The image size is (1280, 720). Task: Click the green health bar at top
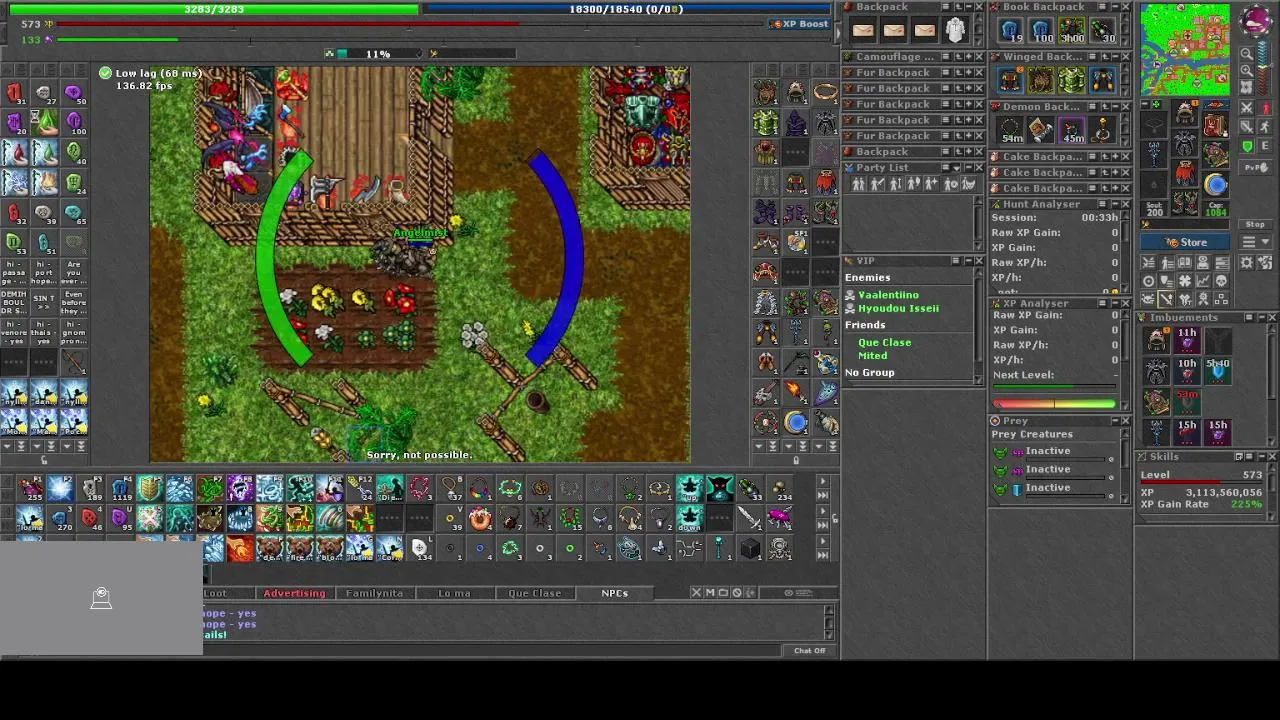point(214,9)
